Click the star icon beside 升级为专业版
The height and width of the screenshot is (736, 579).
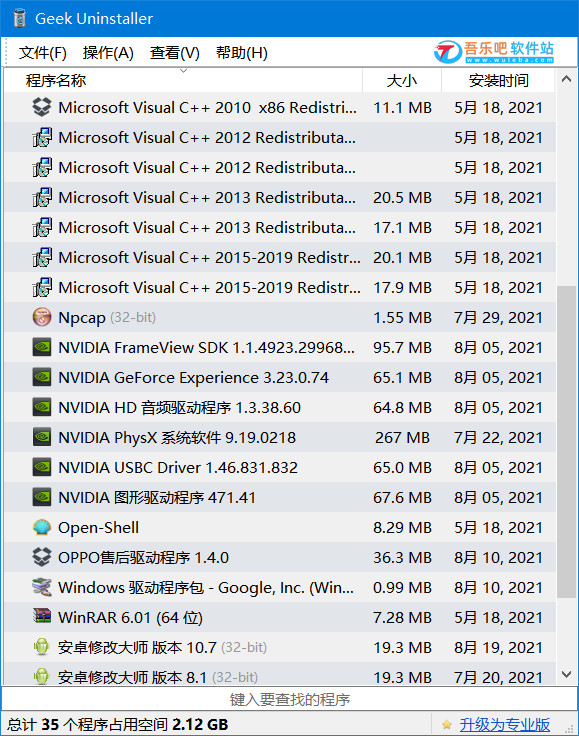pyautogui.click(x=447, y=724)
